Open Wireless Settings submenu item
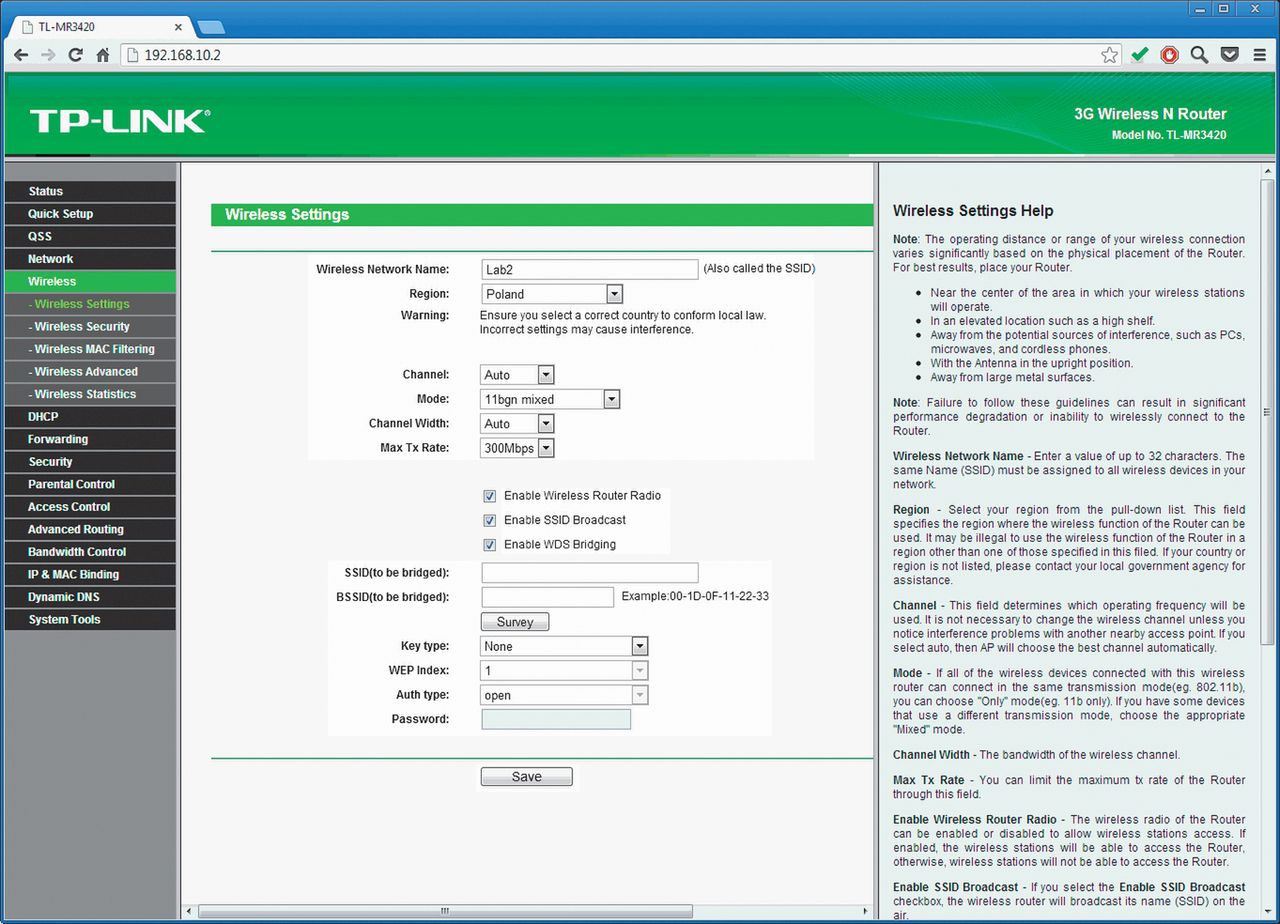This screenshot has width=1280, height=924. pos(90,304)
